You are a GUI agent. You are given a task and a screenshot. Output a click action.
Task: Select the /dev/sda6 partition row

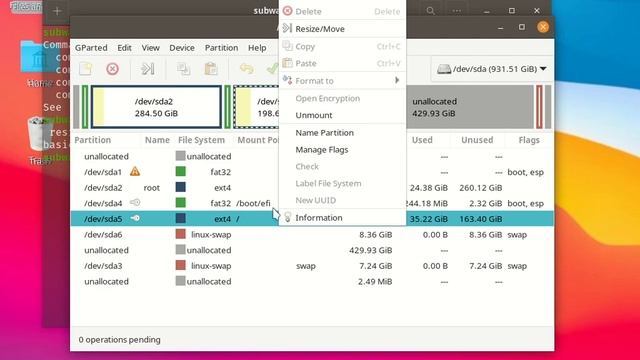[312, 234]
